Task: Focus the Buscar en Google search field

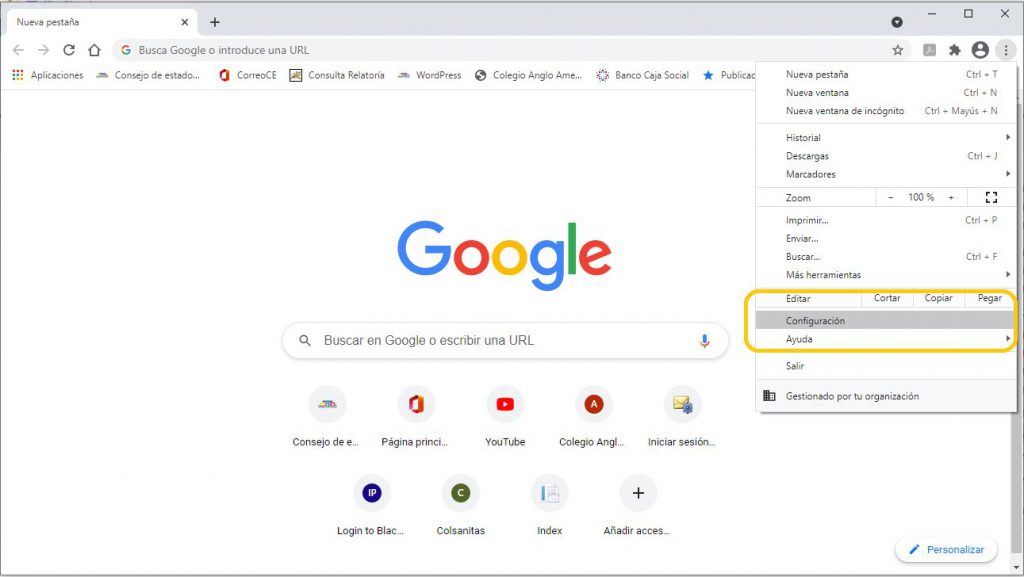Action: [x=505, y=341]
